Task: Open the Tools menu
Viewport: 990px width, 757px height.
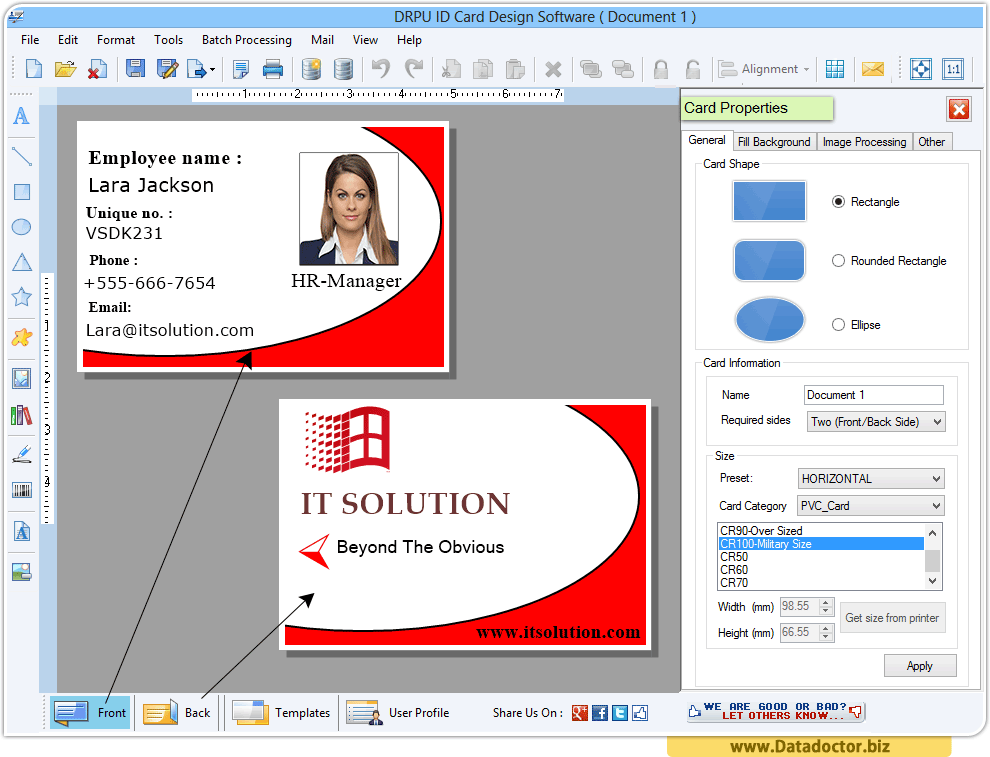Action: 169,40
